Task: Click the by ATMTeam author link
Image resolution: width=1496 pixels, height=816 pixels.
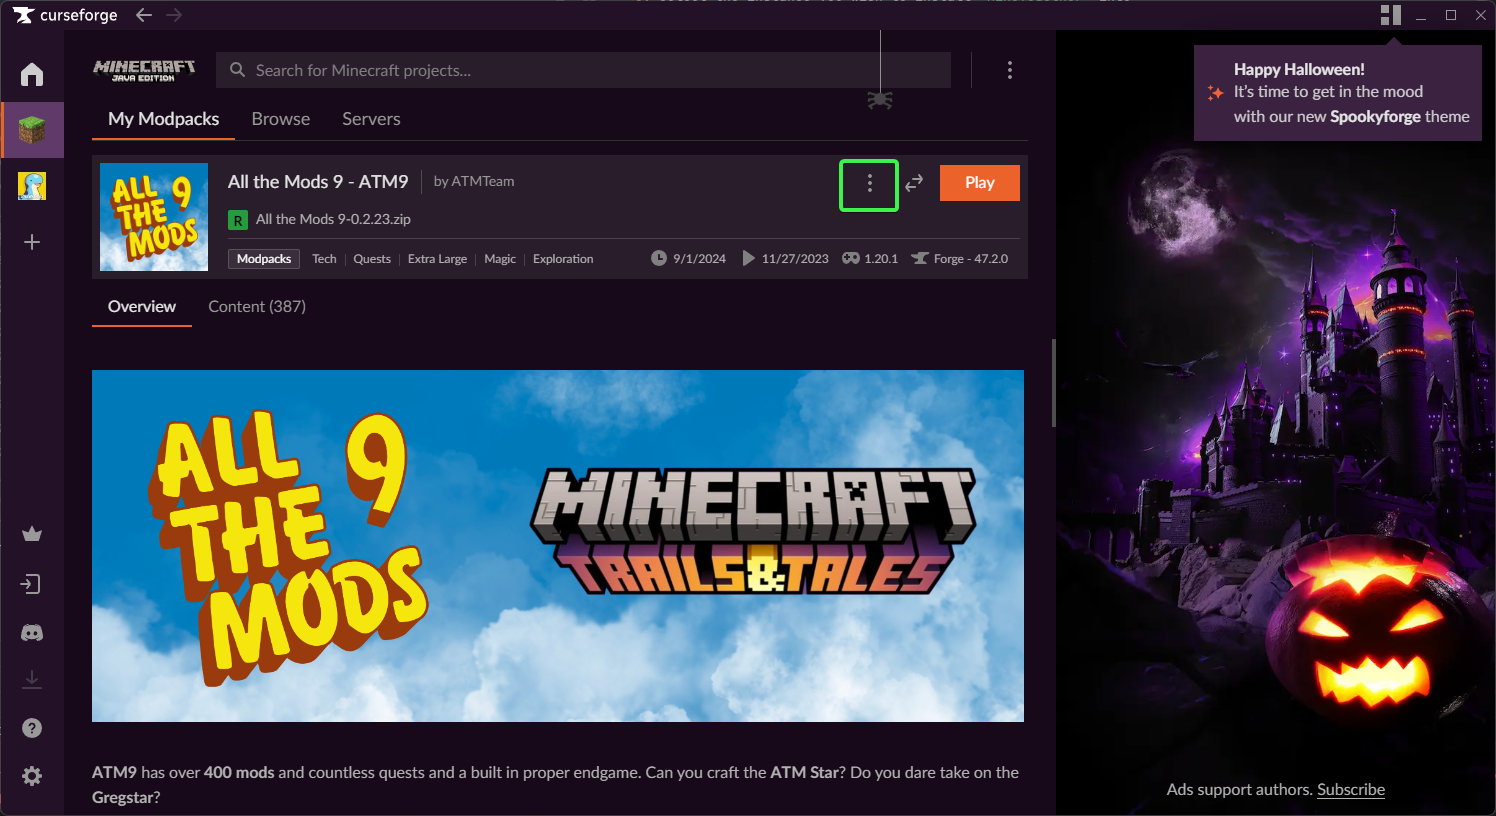Action: click(474, 181)
